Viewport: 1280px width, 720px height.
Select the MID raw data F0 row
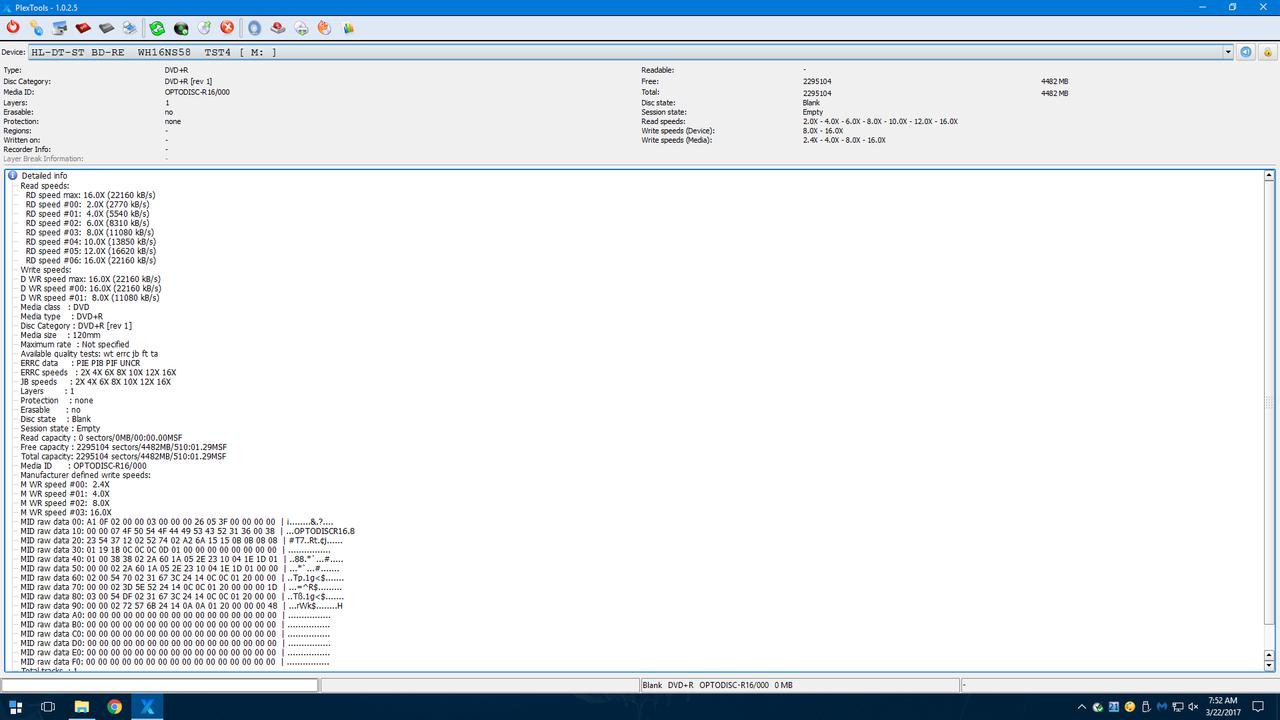(x=175, y=662)
